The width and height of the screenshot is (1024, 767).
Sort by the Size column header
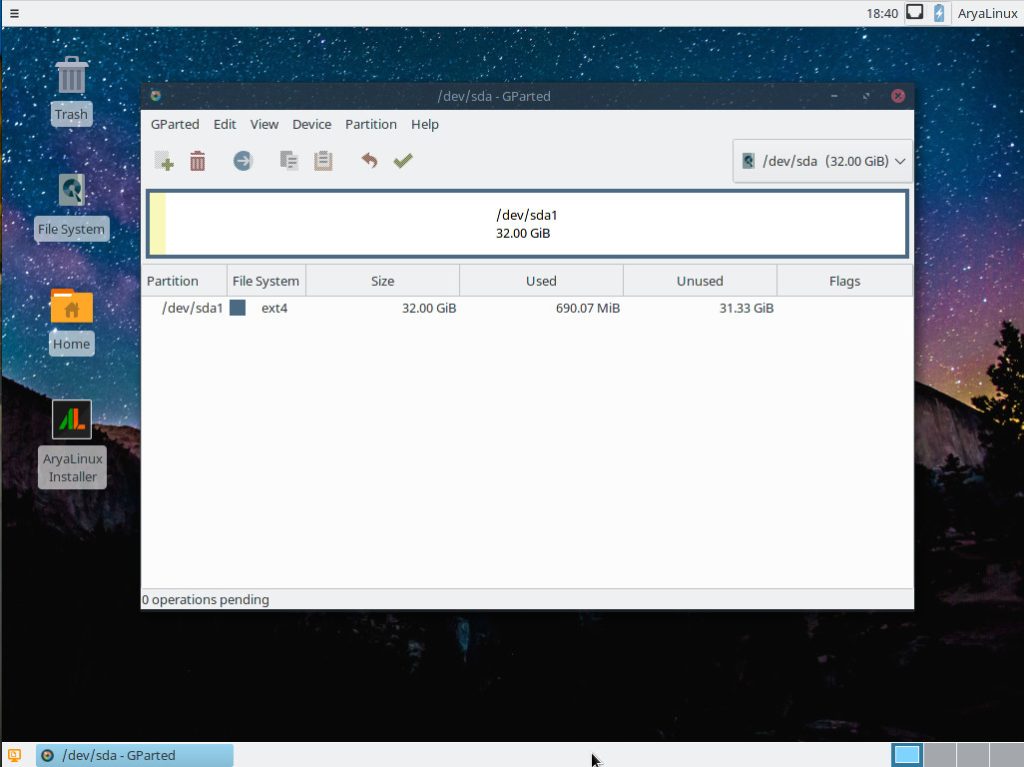click(x=382, y=281)
